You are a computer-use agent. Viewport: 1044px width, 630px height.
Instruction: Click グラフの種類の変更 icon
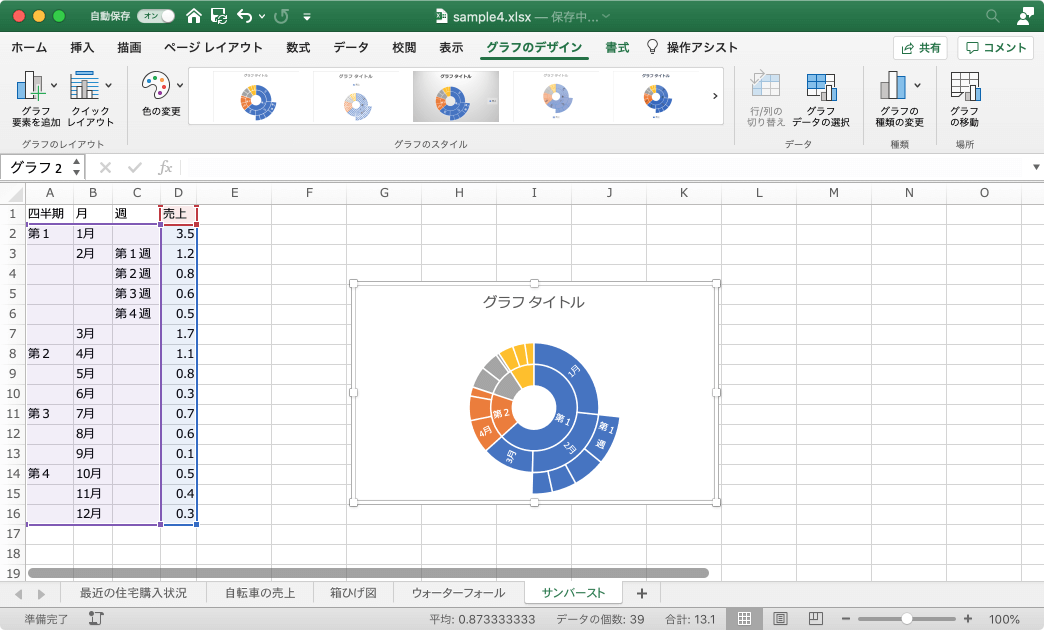893,85
